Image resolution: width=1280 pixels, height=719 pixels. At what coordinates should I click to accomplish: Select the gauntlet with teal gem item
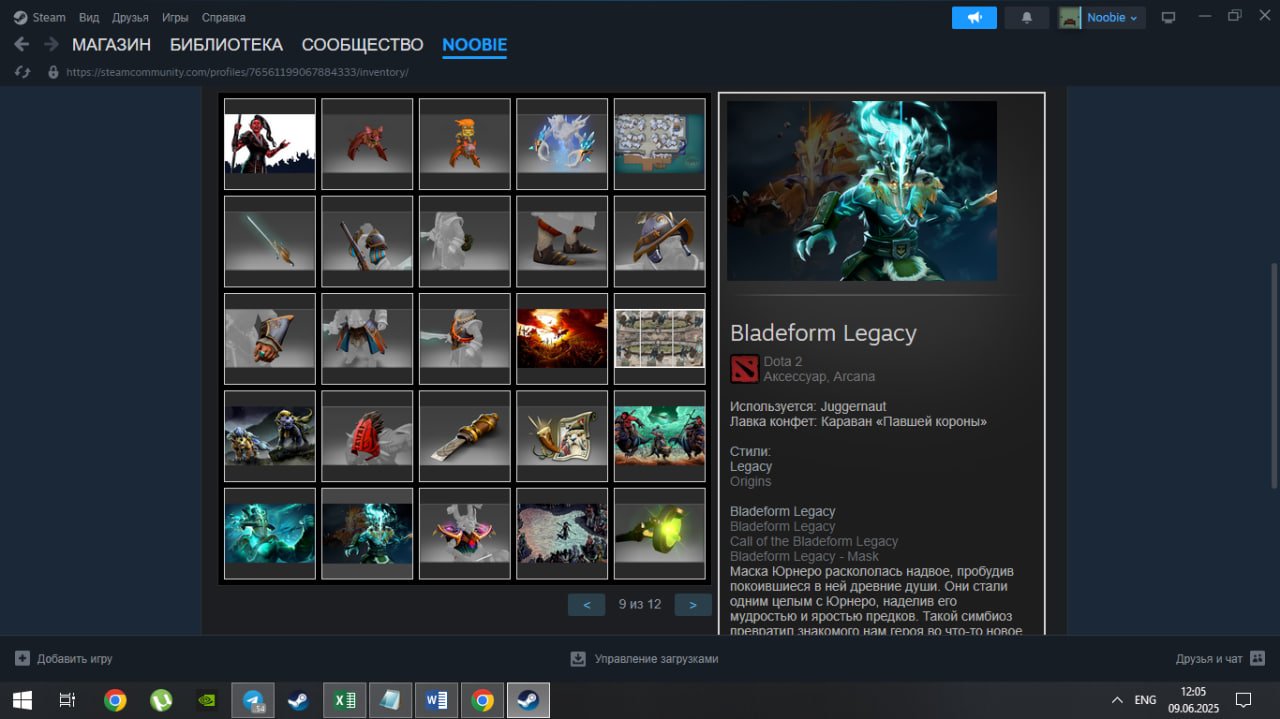pos(270,339)
